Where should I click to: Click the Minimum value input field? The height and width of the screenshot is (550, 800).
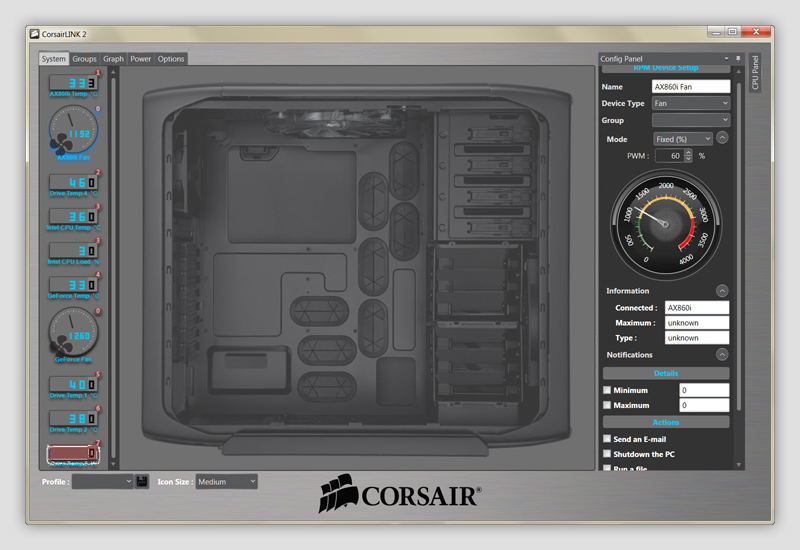point(704,390)
